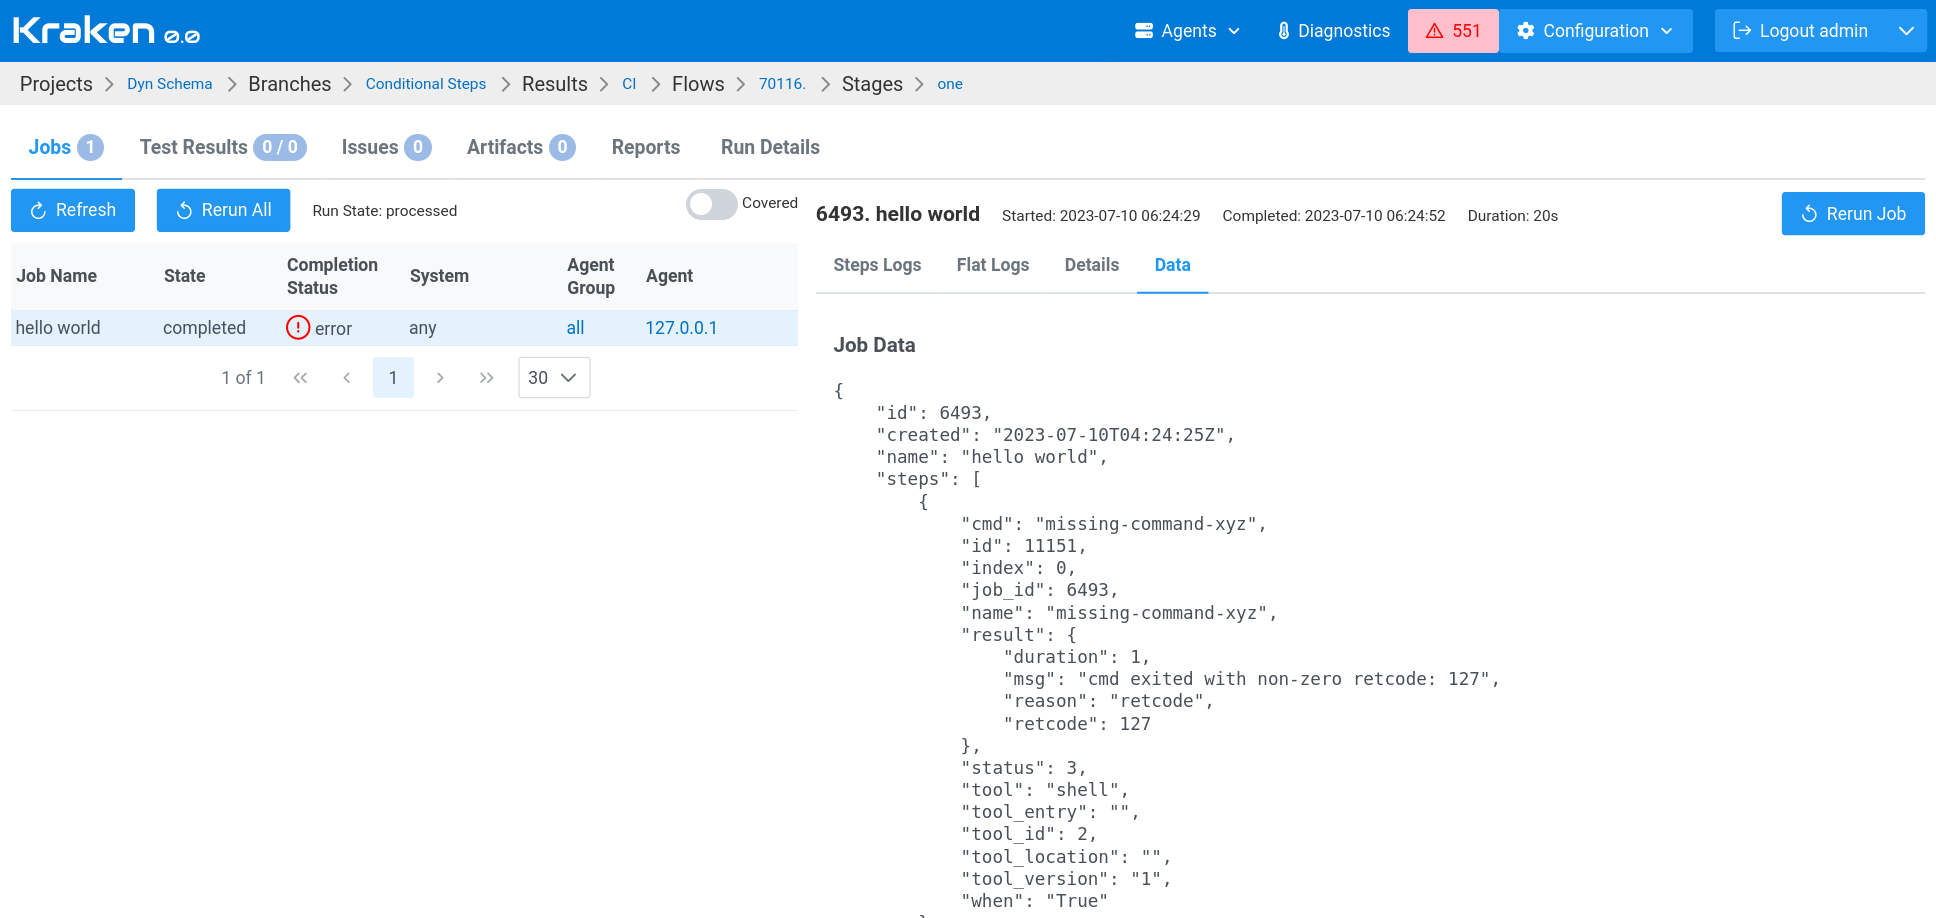Select the Jobs tab

[x=66, y=147]
